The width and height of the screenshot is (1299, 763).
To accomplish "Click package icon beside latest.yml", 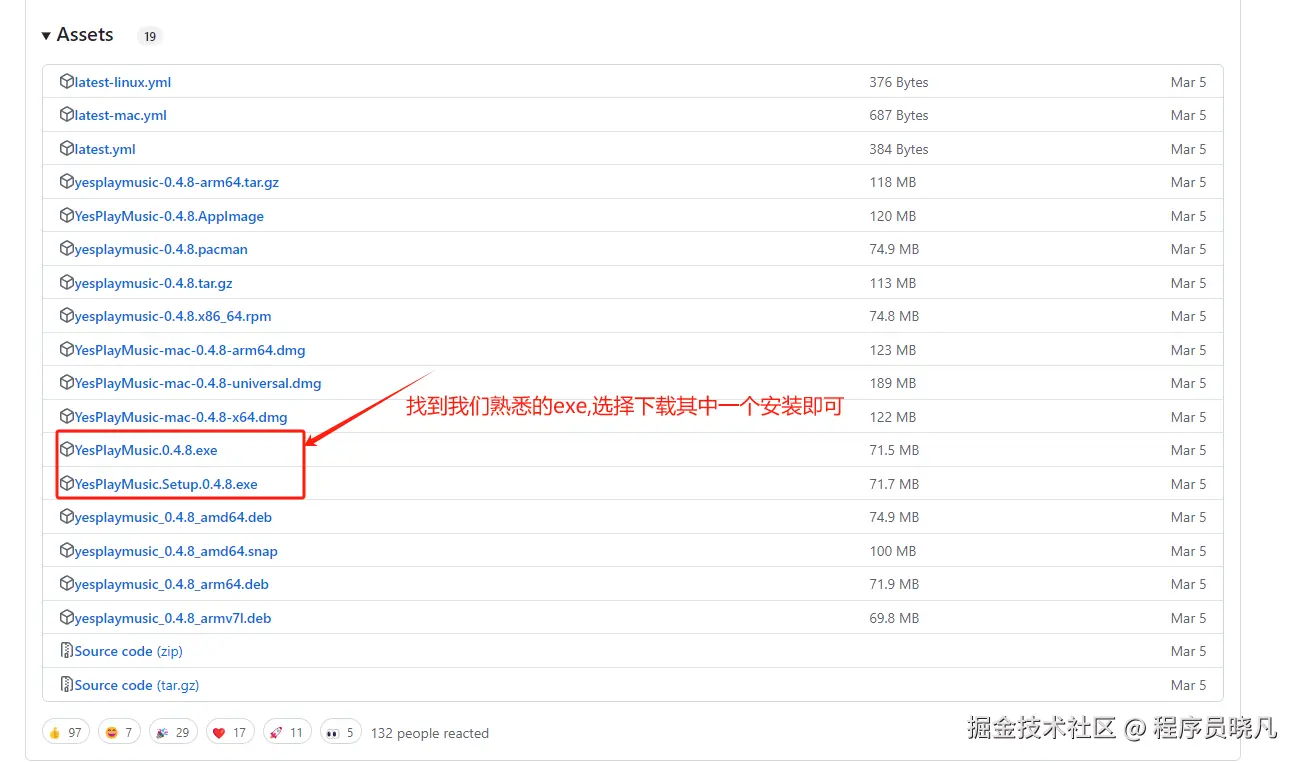I will (67, 148).
